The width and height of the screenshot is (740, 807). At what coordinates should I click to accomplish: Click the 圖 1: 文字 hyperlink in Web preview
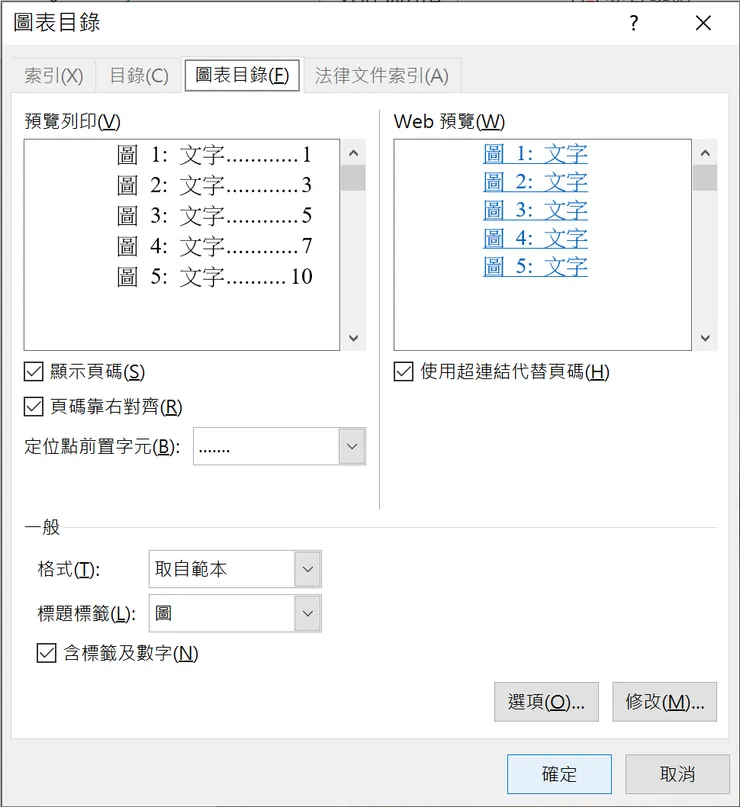pos(535,153)
